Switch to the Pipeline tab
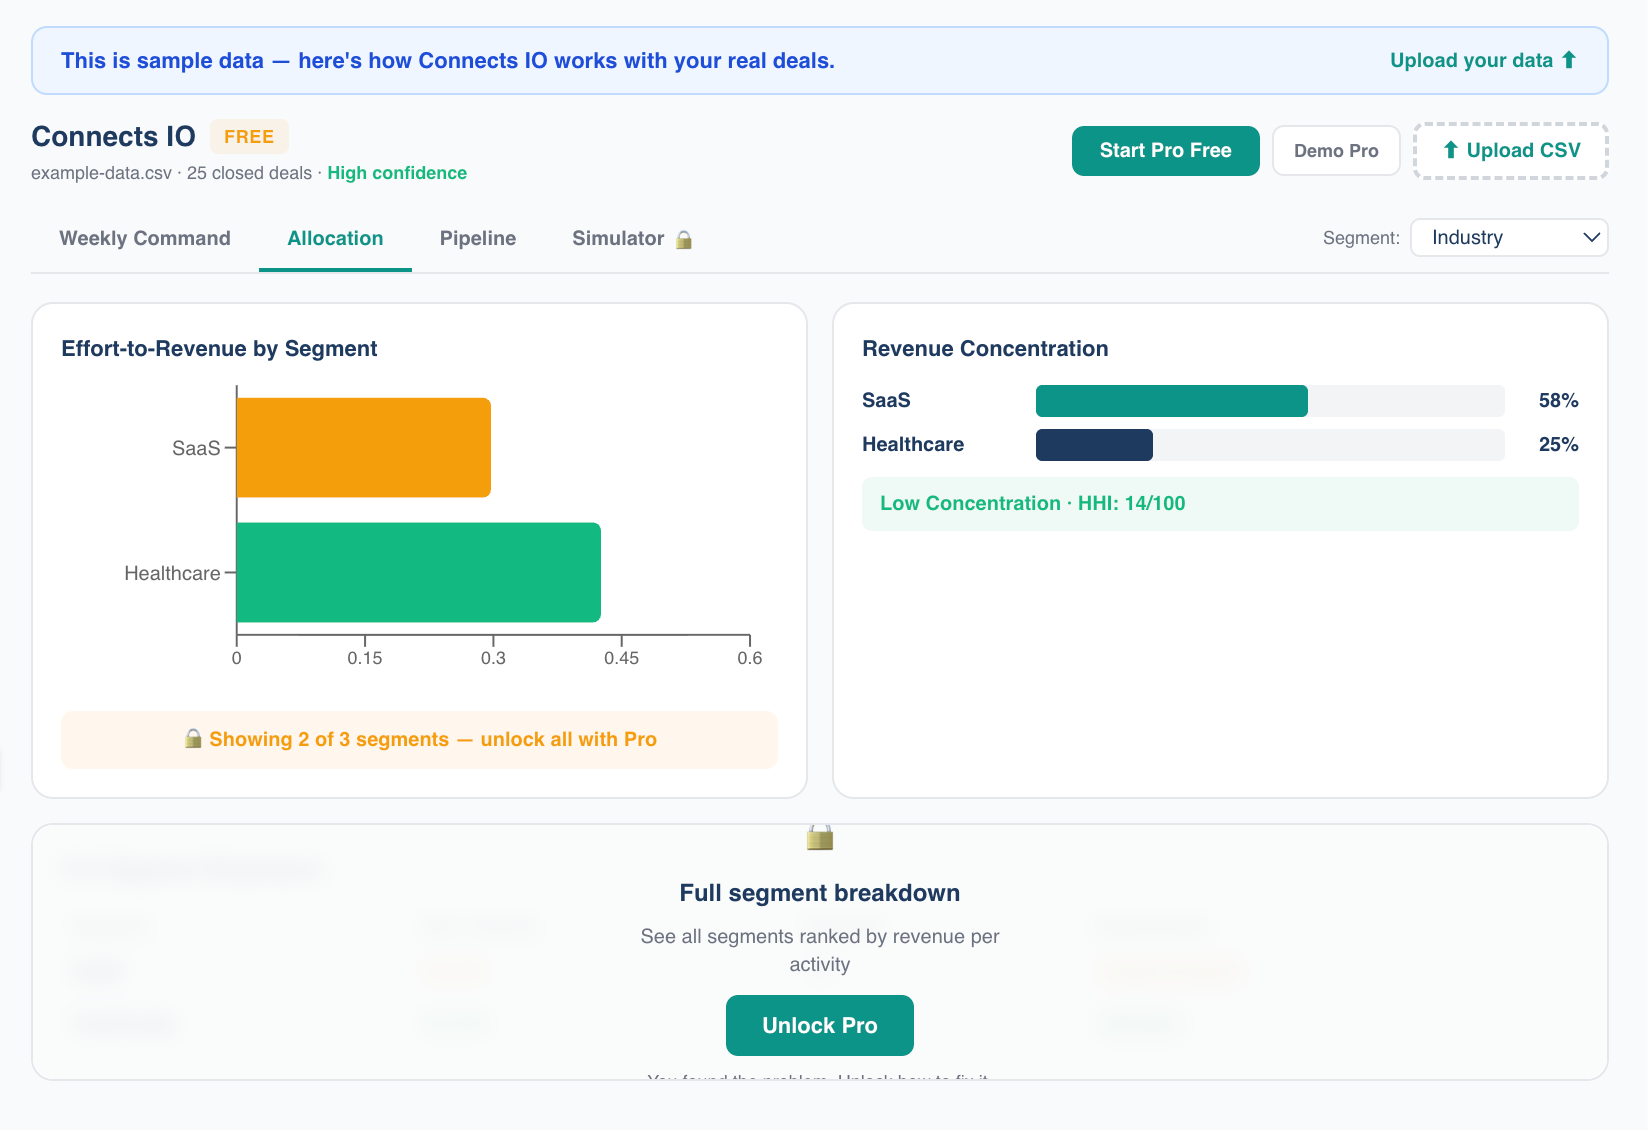 coord(477,238)
